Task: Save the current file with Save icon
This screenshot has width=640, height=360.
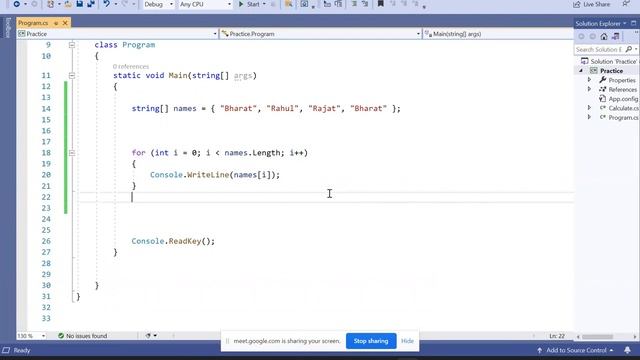Action: point(80,4)
